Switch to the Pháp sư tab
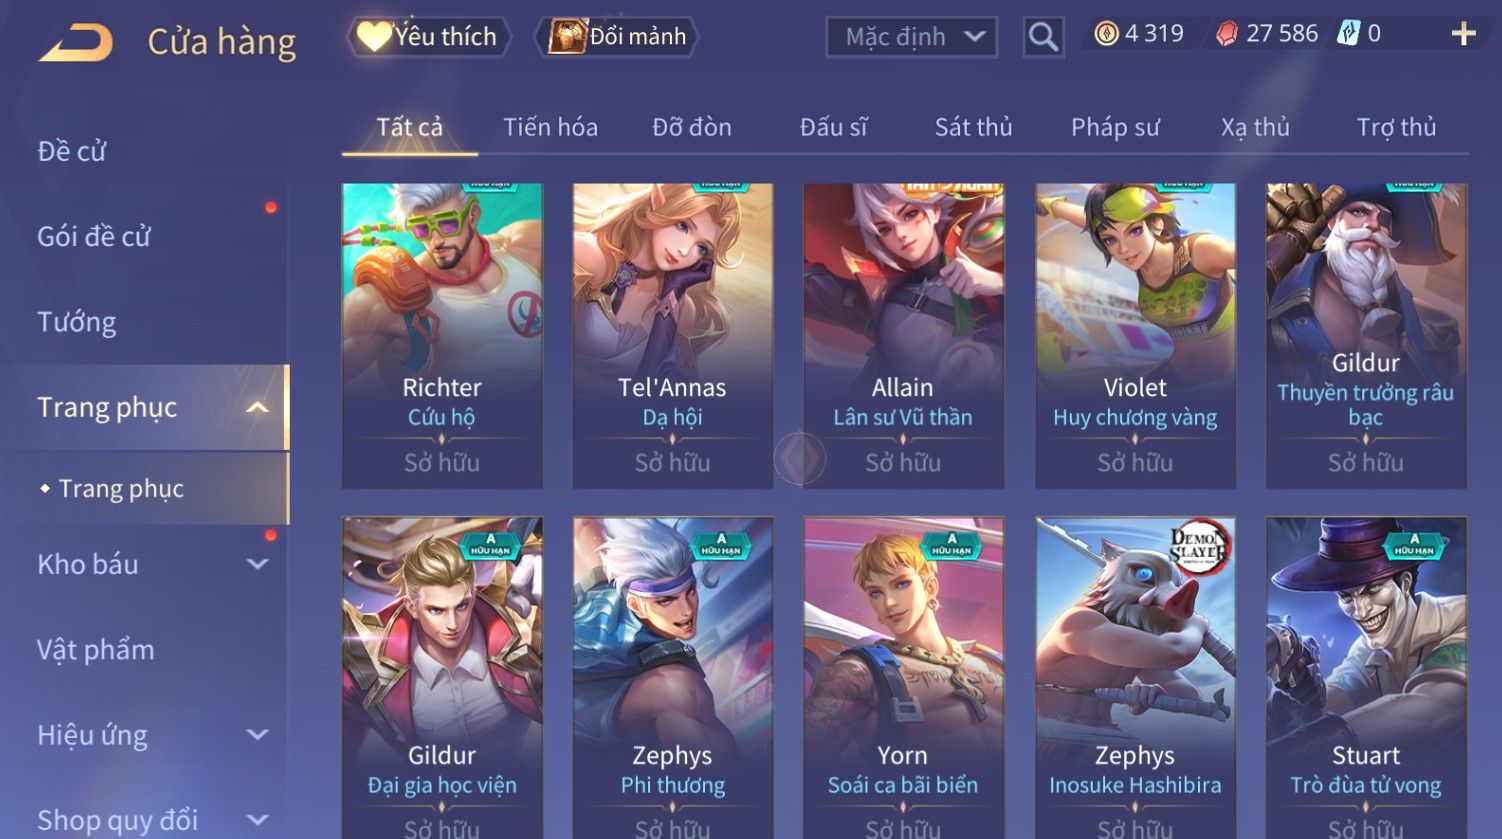The height and width of the screenshot is (839, 1502). coord(1115,127)
